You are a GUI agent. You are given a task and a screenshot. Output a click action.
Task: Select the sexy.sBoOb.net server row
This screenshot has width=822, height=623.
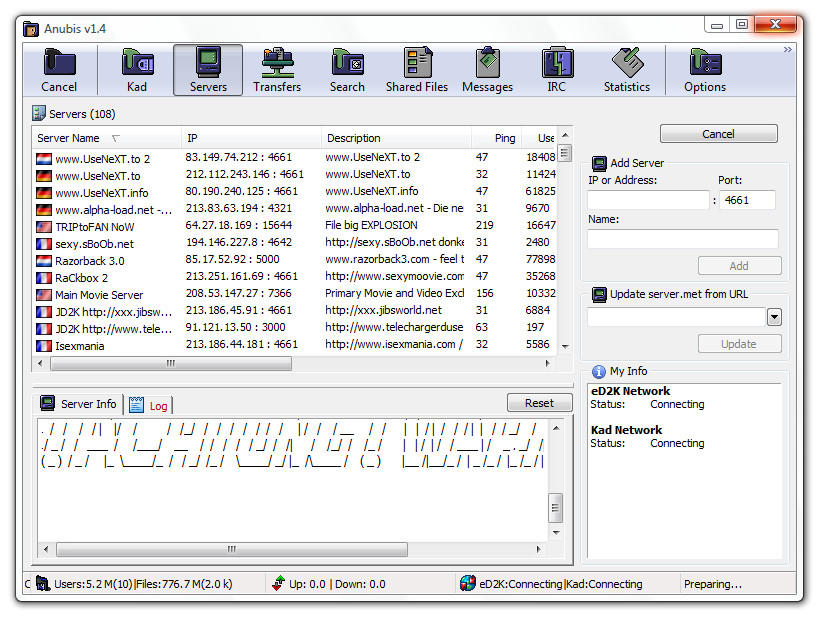(296, 243)
